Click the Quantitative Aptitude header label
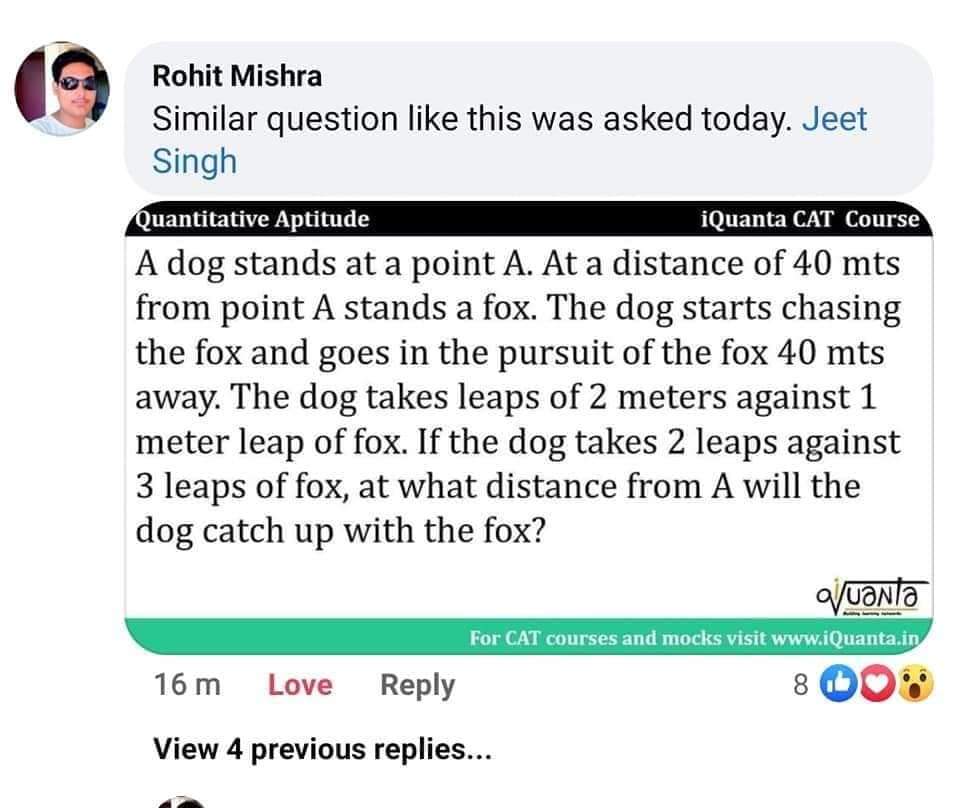This screenshot has height=808, width=960. [x=252, y=219]
